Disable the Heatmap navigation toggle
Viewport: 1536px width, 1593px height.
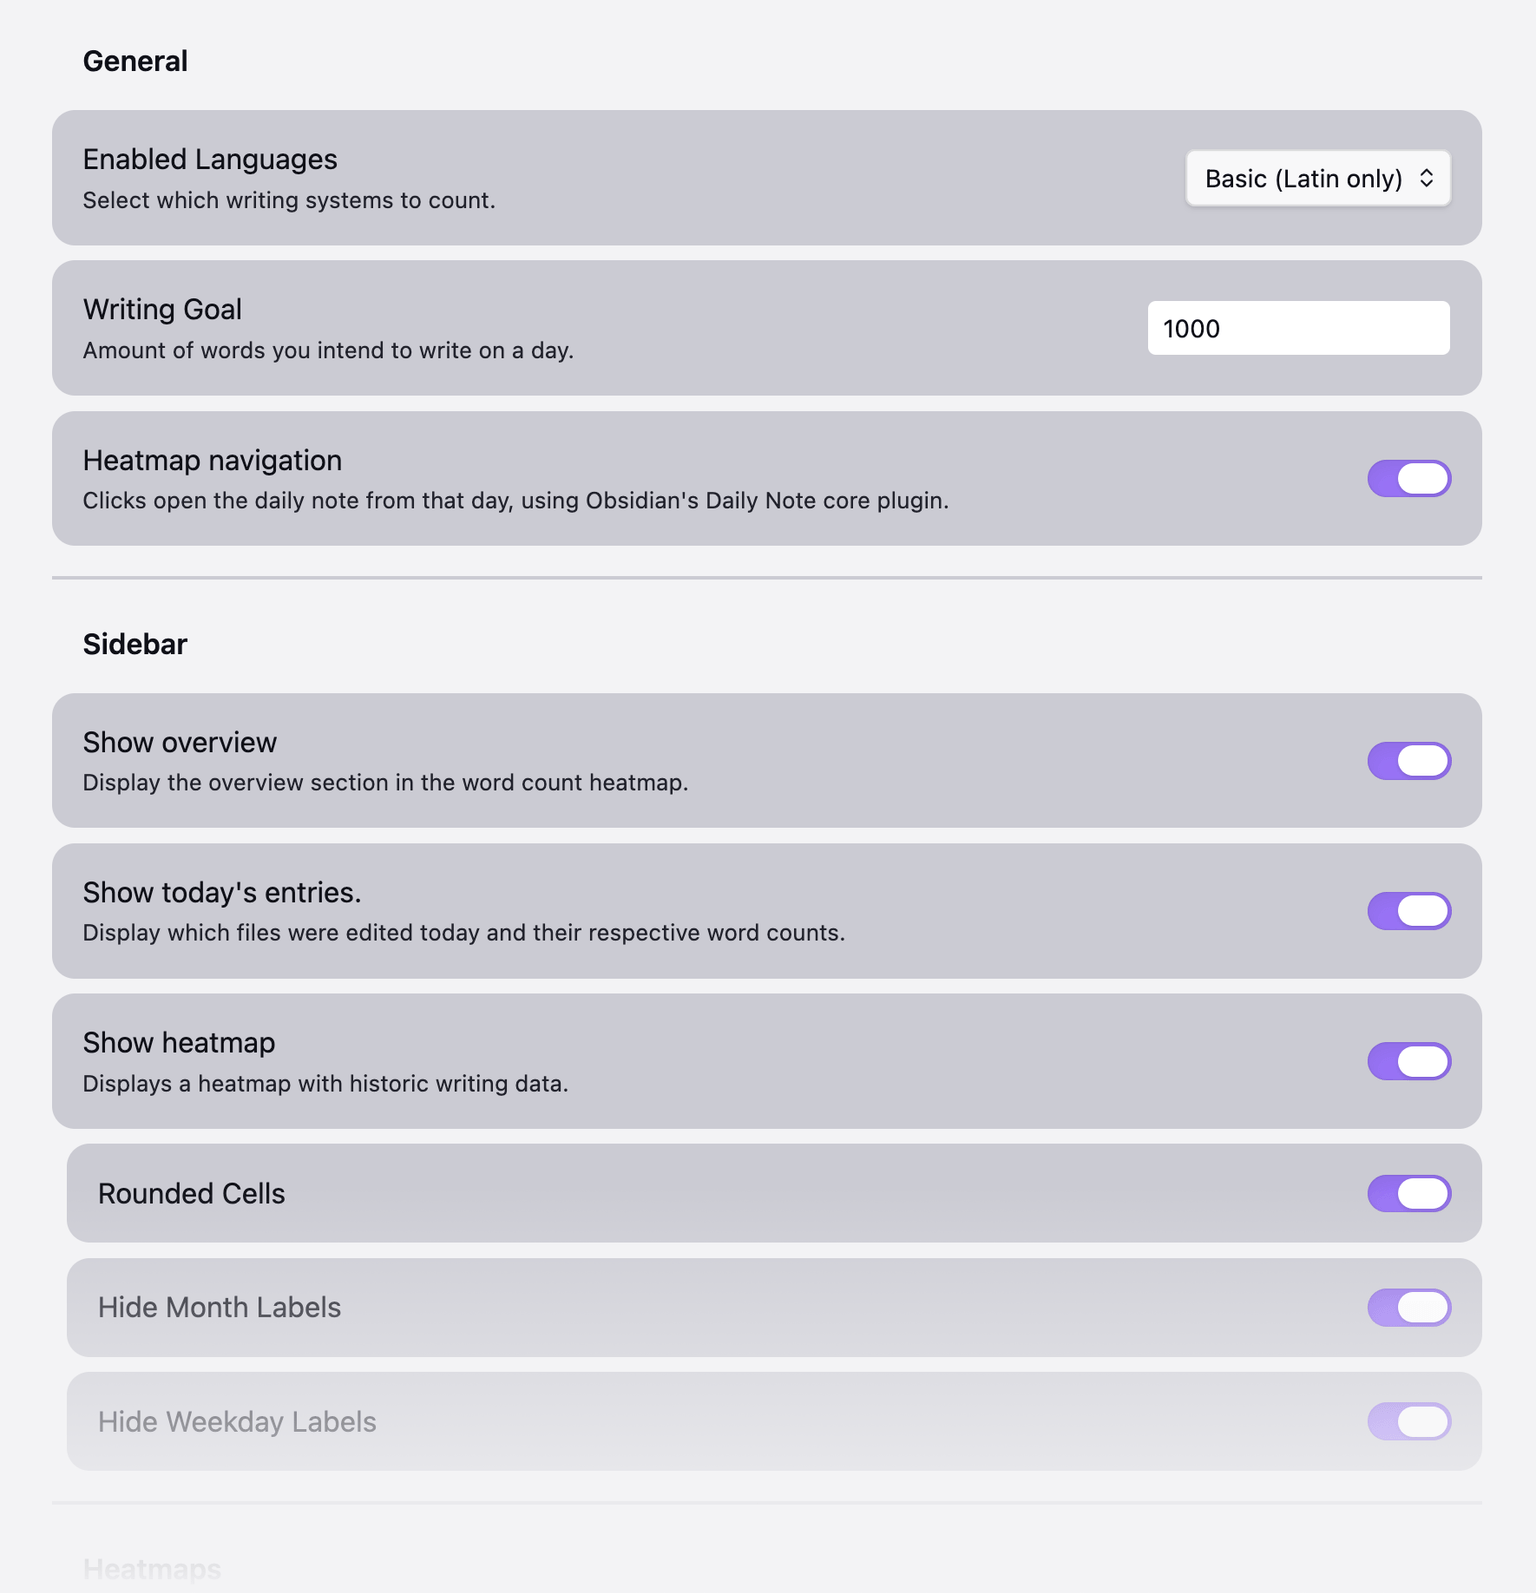pos(1408,478)
